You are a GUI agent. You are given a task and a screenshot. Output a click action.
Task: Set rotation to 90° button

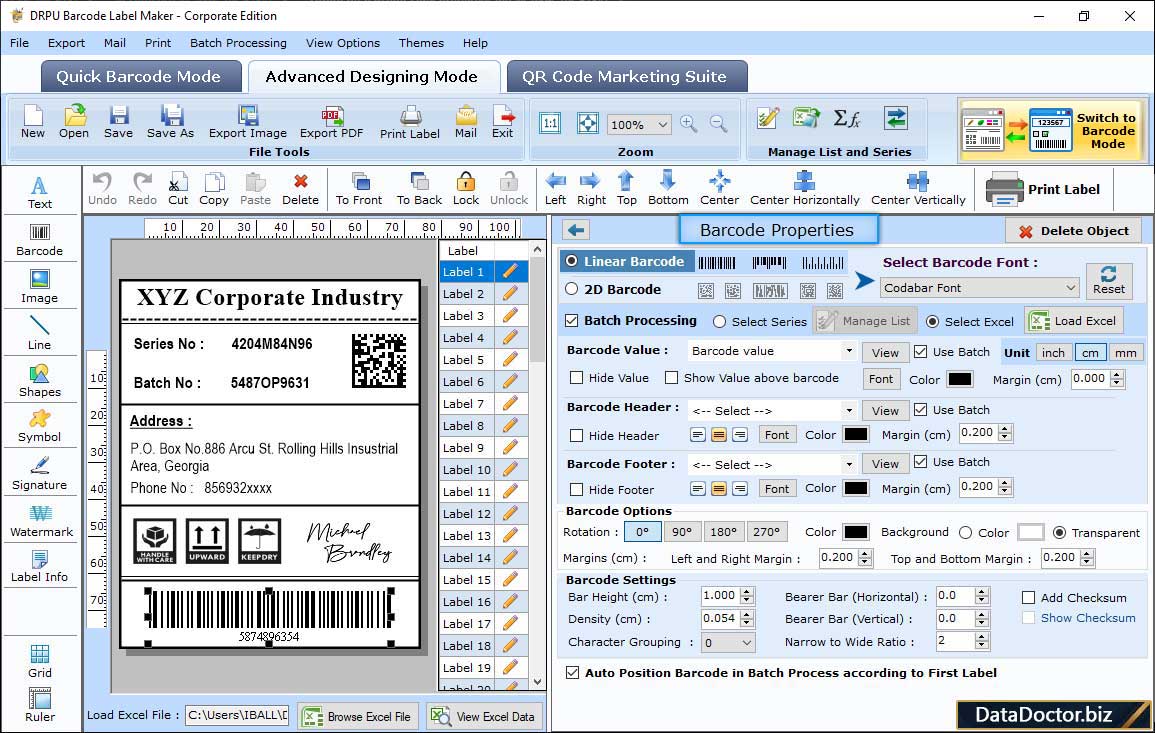tap(681, 532)
